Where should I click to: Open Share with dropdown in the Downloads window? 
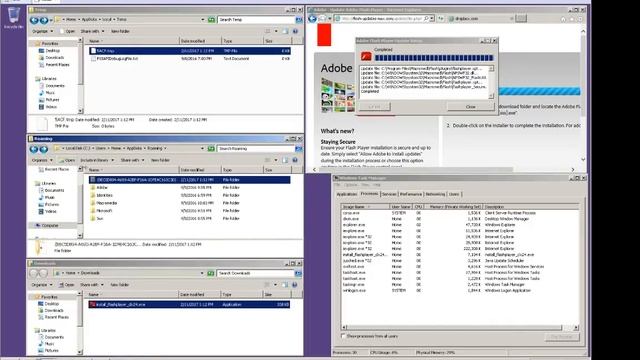click(91, 284)
